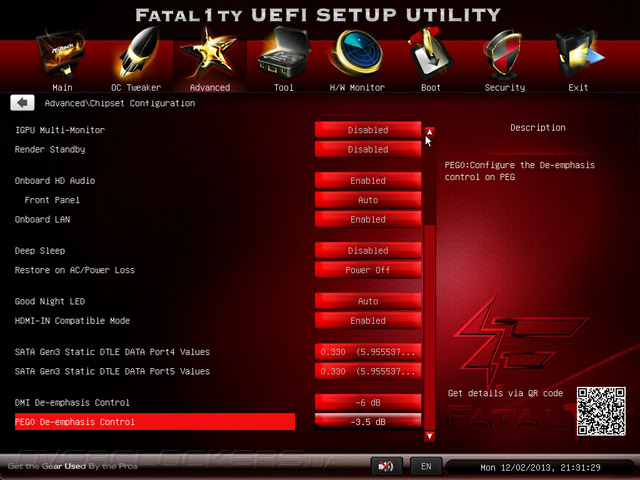This screenshot has height=480, width=640.
Task: Switch to Security tab label
Action: point(504,87)
